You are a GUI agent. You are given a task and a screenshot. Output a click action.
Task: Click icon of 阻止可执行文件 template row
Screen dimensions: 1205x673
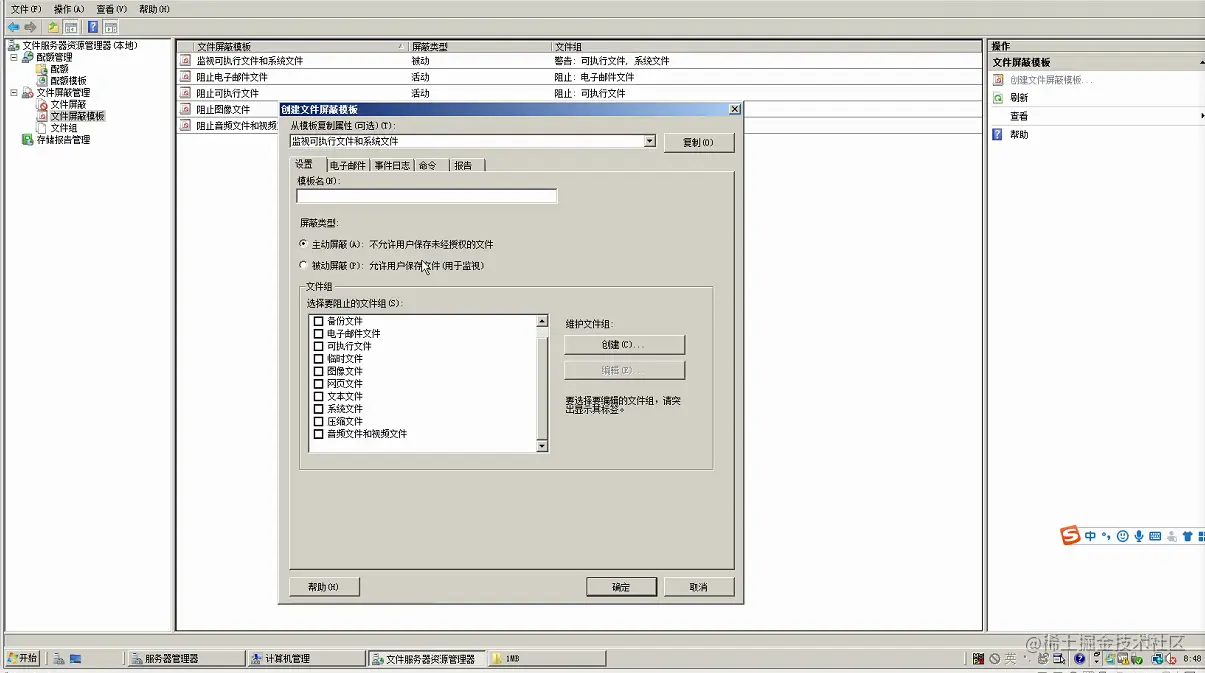185,93
